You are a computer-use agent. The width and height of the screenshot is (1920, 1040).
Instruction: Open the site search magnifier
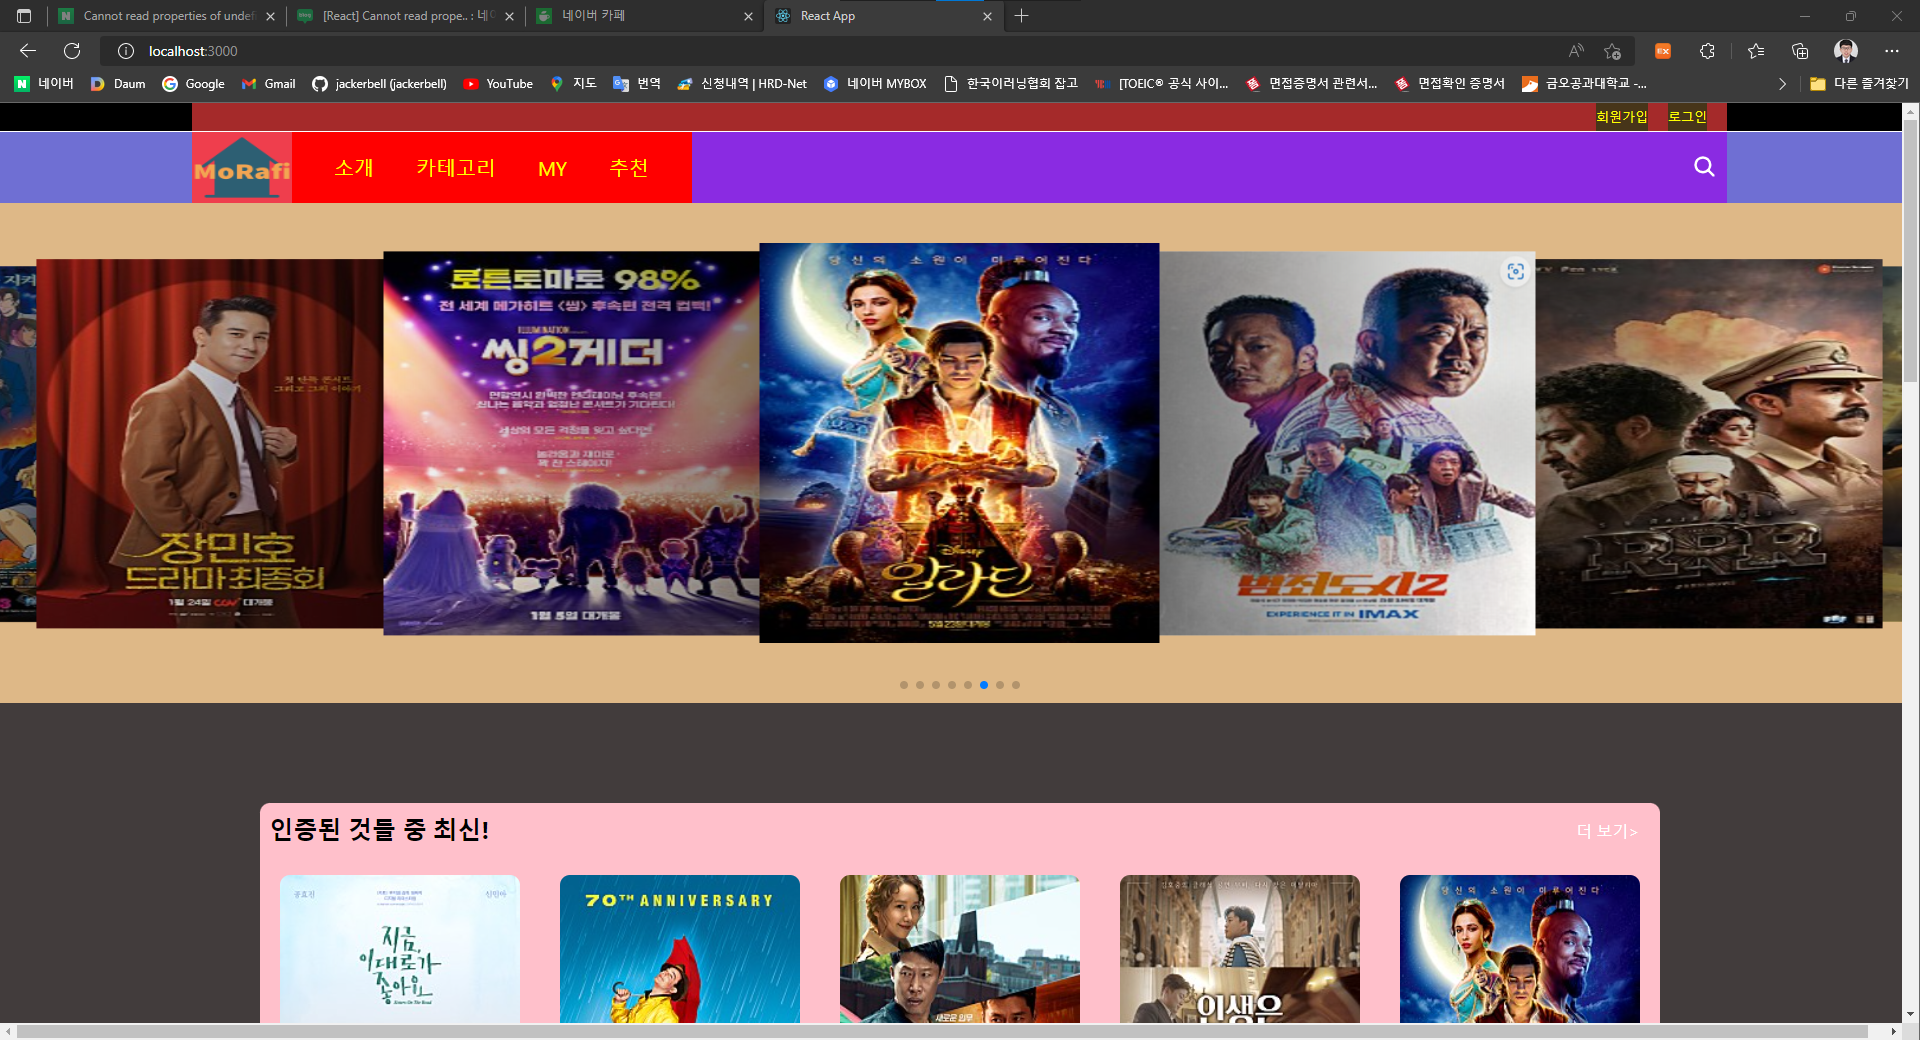(x=1704, y=167)
